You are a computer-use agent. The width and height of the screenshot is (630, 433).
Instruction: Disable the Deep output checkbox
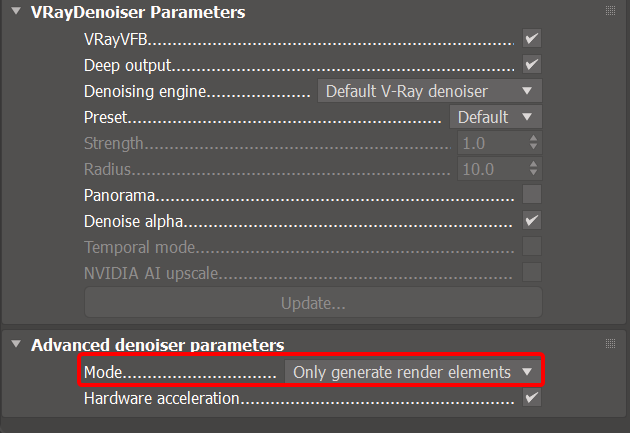(x=532, y=65)
